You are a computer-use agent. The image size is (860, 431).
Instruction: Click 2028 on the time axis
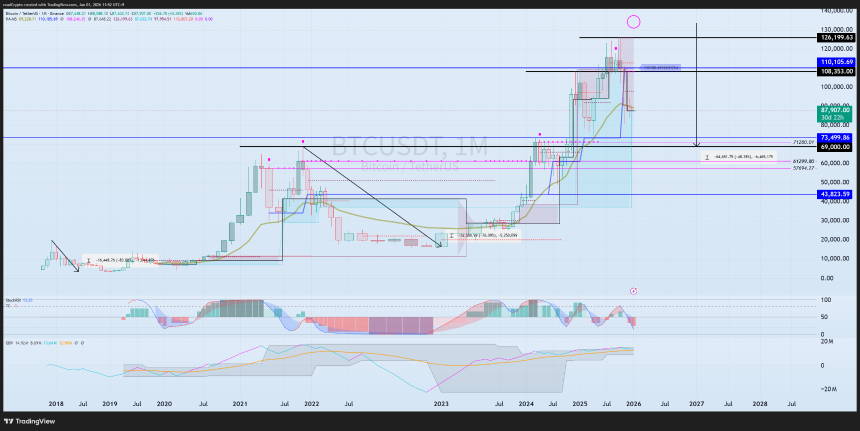click(760, 404)
